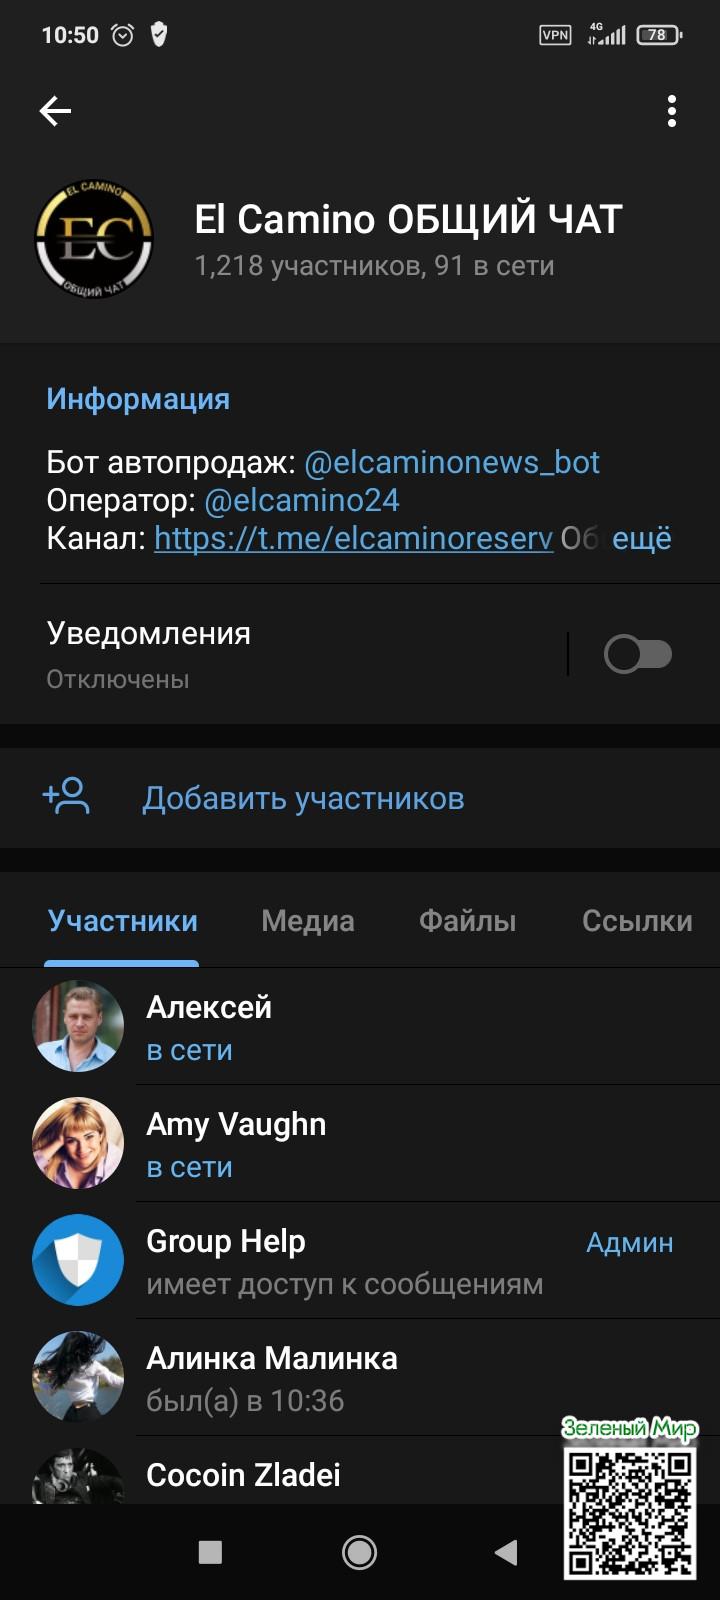Open Алексей's profile avatar
720x1600 pixels.
click(78, 1026)
